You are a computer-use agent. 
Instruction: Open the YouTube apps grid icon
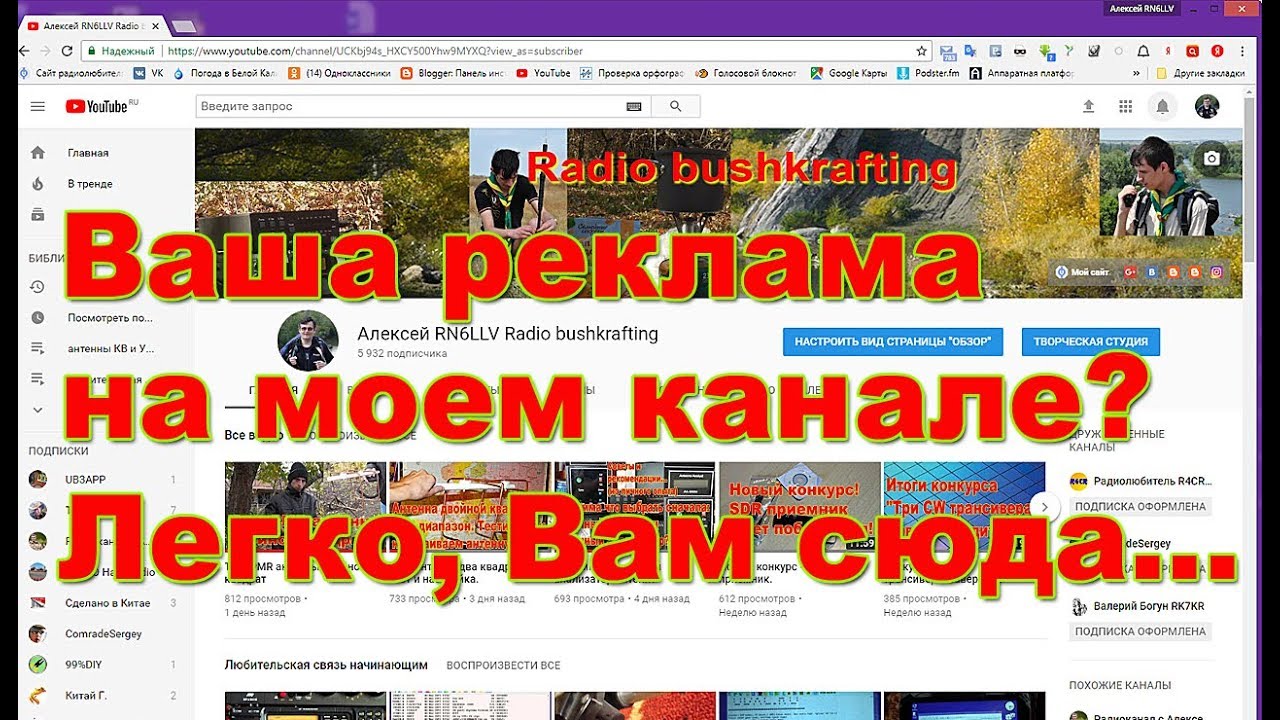click(x=1126, y=106)
